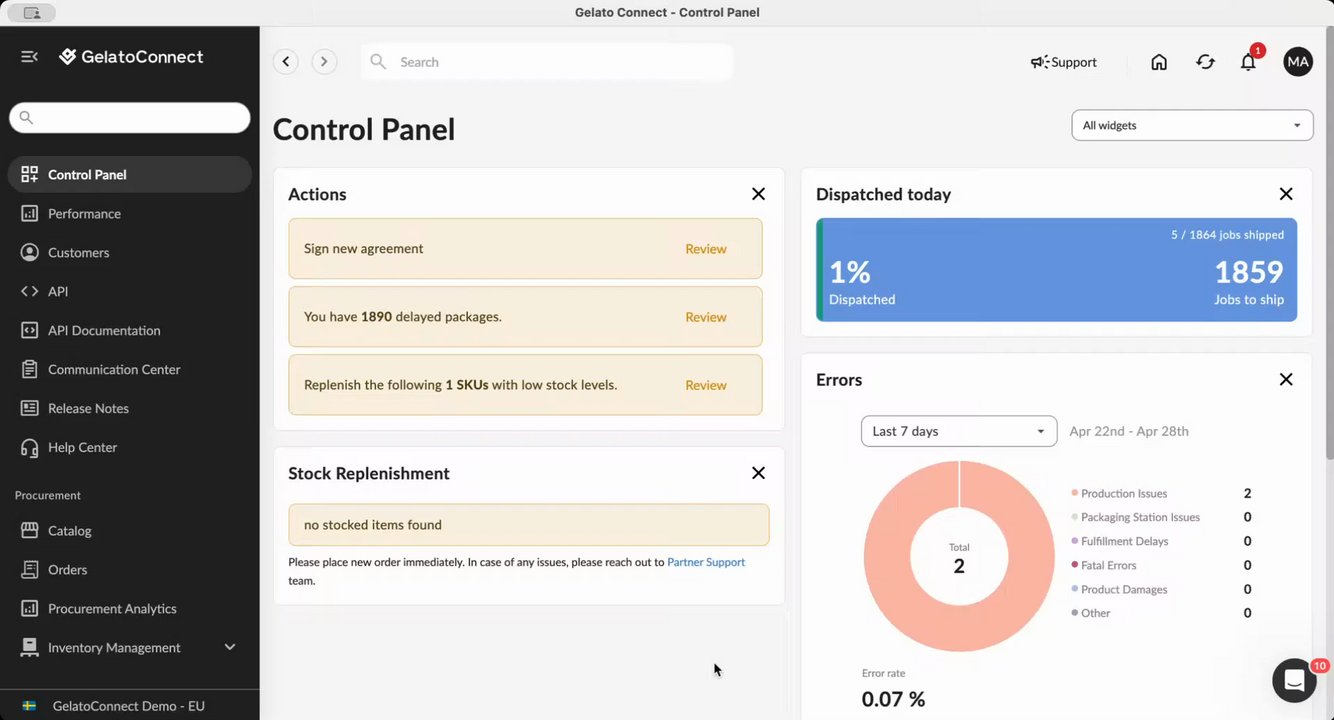Click the Performance chart icon
The image size is (1334, 720).
29,213
